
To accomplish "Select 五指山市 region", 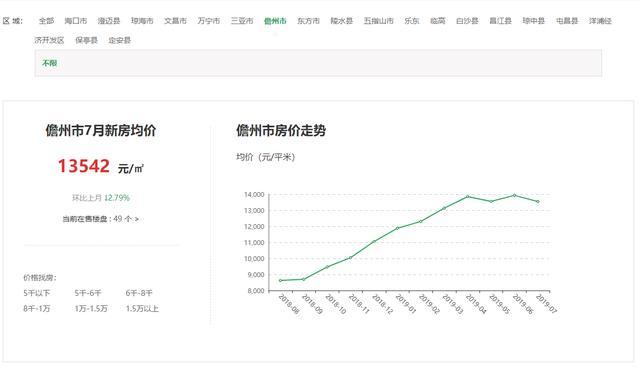I will click(x=379, y=21).
